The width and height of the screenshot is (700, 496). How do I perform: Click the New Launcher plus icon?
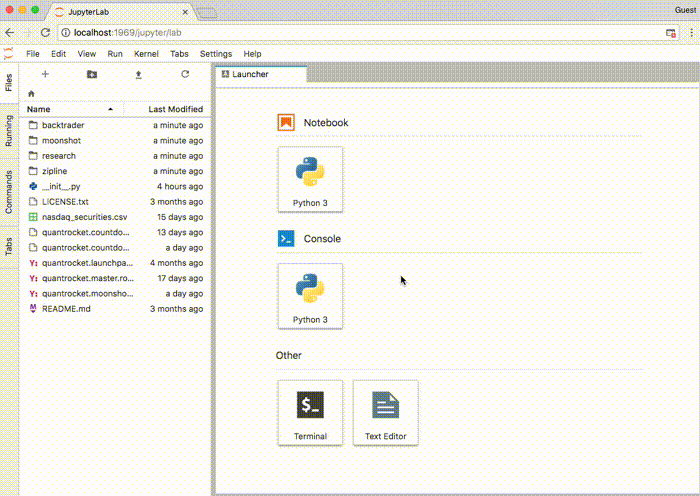pos(45,74)
